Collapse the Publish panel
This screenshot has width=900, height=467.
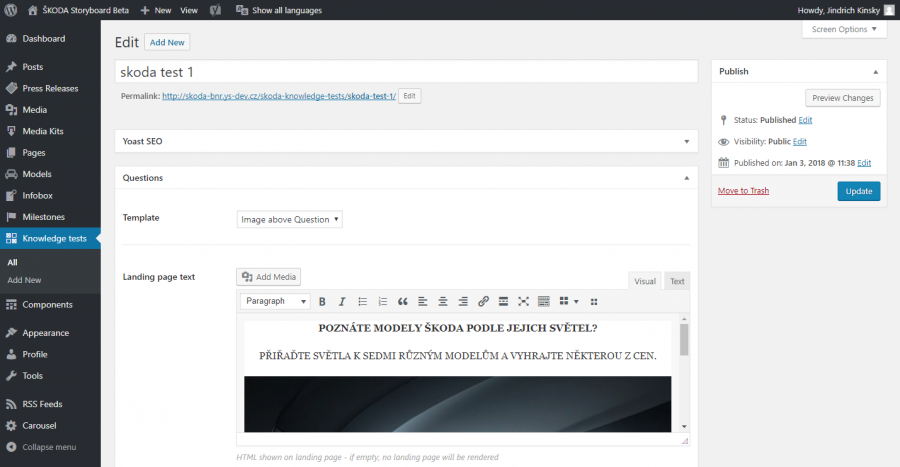(876, 72)
